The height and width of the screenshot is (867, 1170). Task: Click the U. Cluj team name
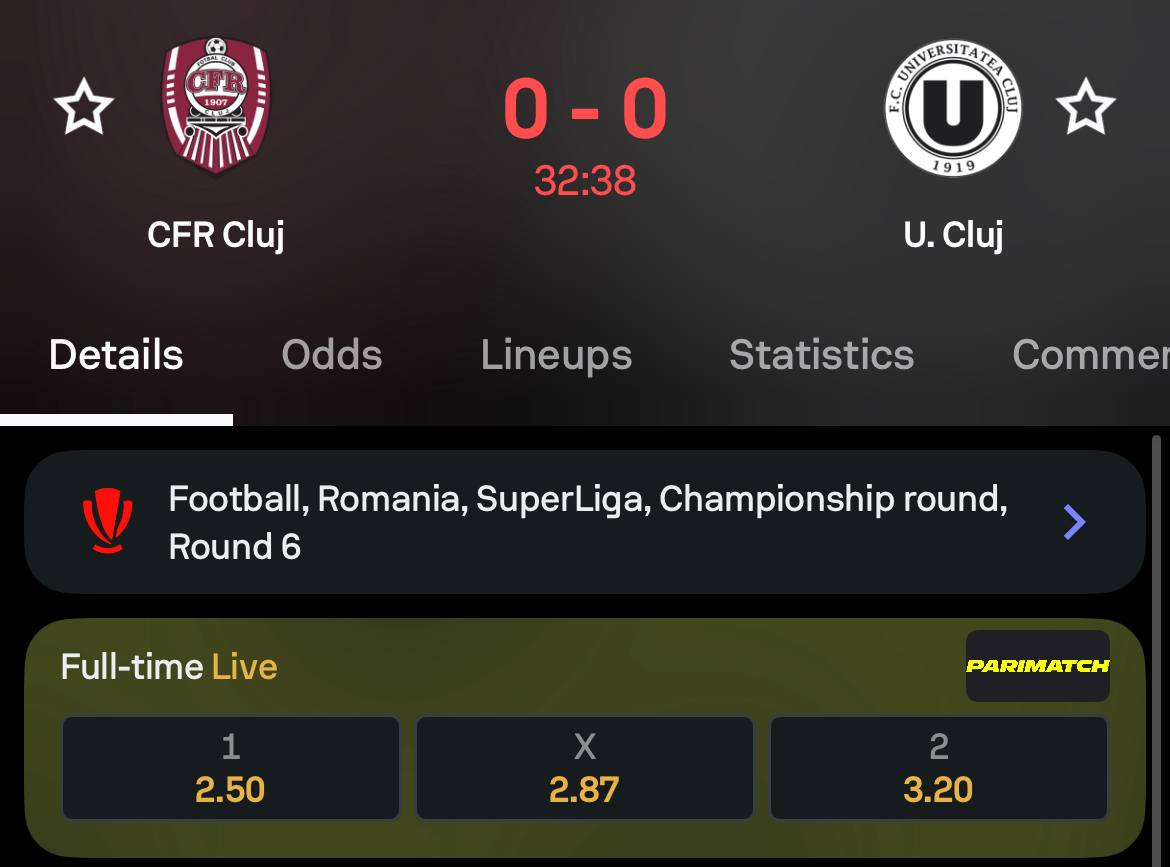pos(953,235)
